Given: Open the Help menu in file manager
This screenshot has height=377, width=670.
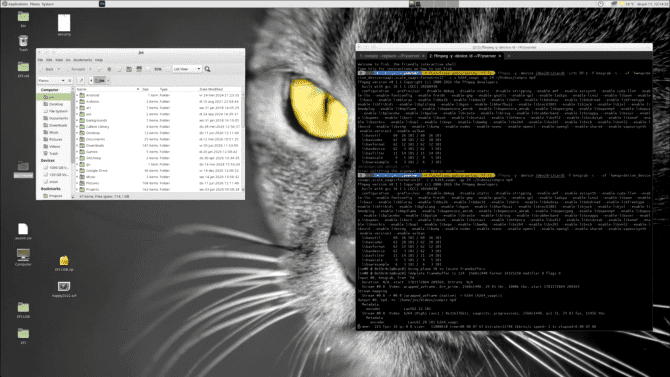Looking at the screenshot, I should tap(99, 60).
